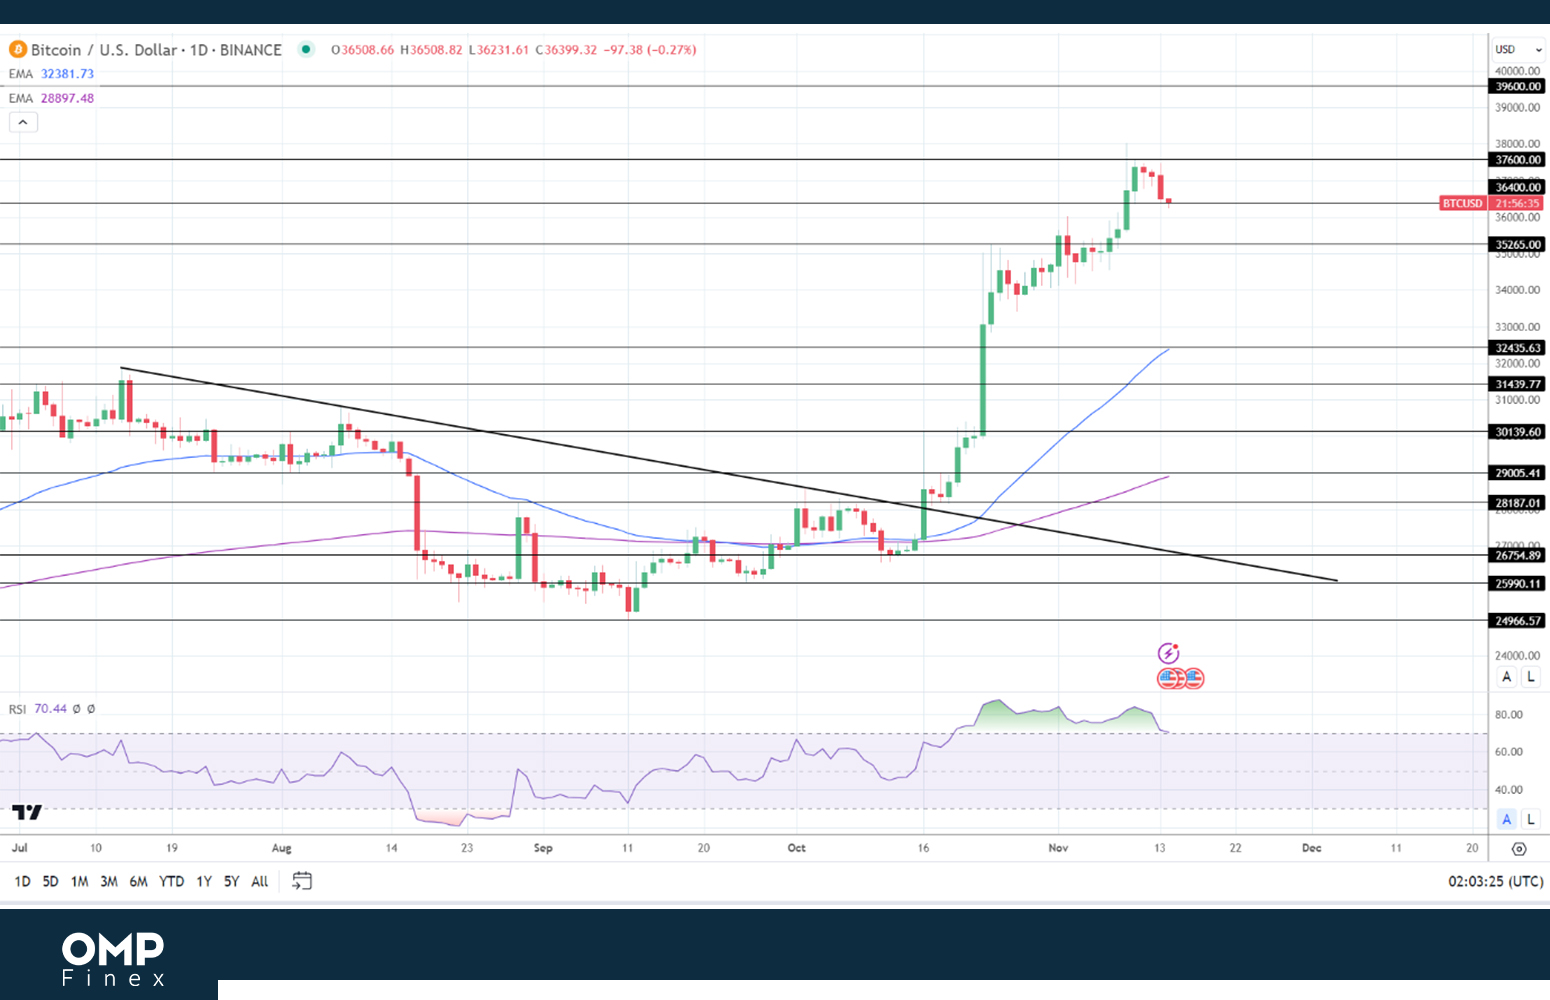Viewport: 1550px width, 1000px height.
Task: Click the 30139.60 price line label
Action: (1517, 432)
